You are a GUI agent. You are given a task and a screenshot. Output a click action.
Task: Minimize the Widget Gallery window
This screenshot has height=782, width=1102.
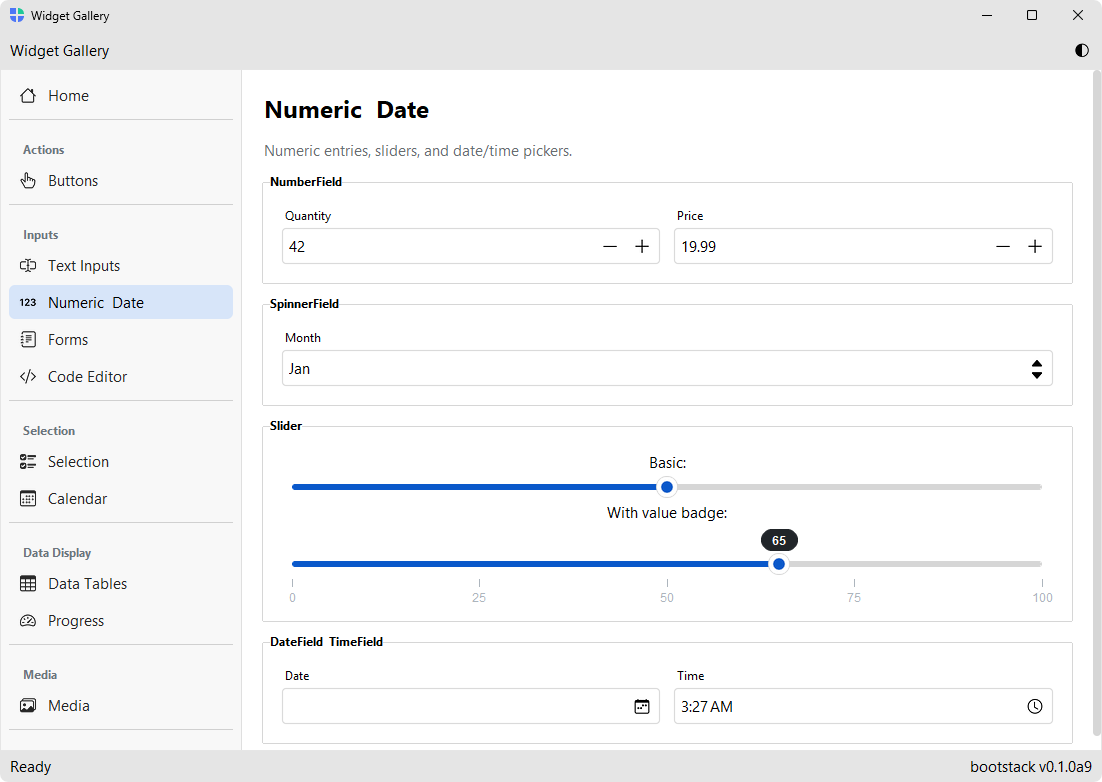click(987, 15)
